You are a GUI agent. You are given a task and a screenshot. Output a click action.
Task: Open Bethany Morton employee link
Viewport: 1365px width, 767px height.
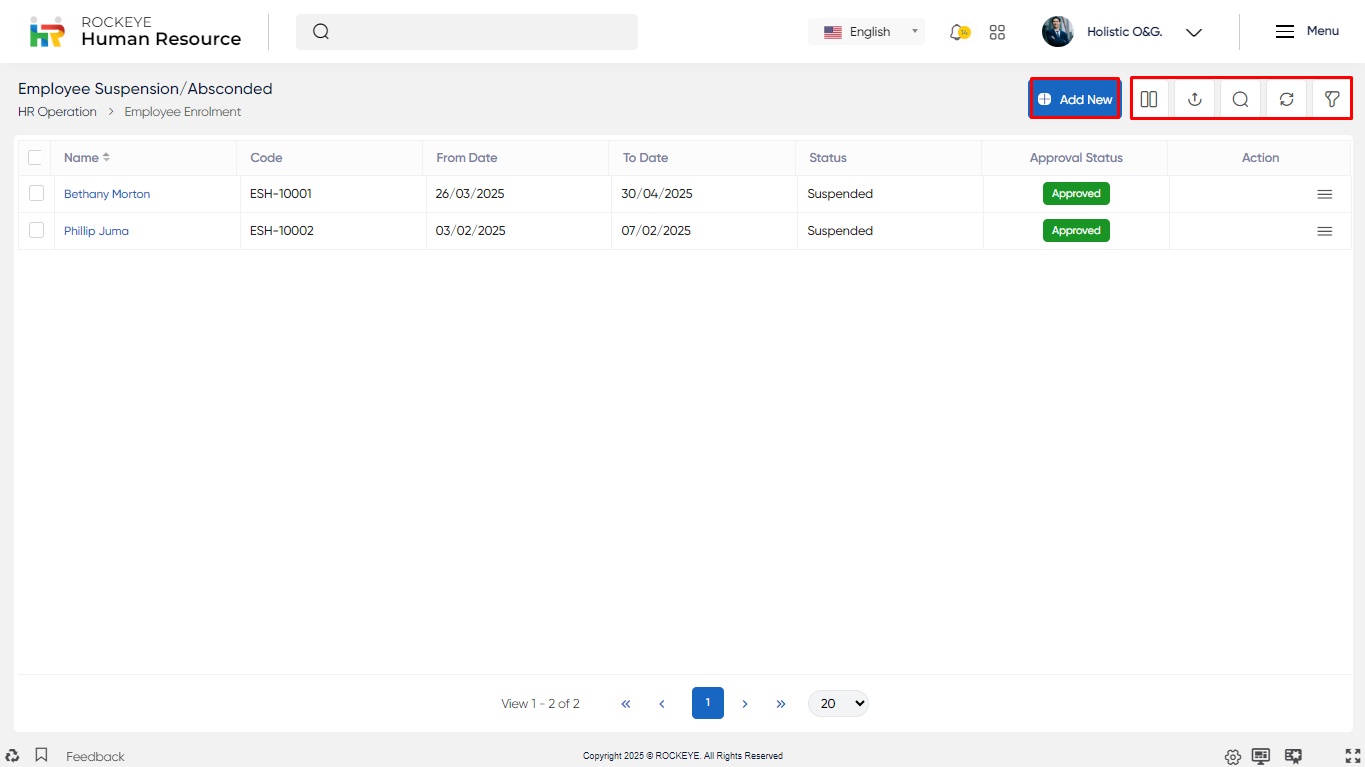[x=107, y=194]
